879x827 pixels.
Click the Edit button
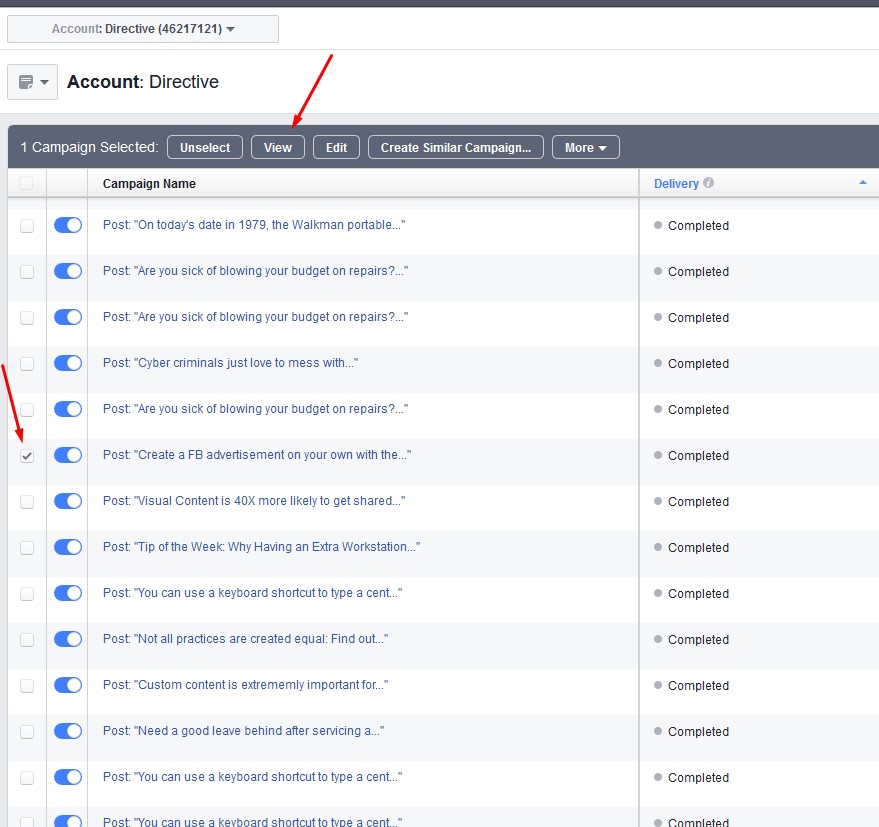(x=336, y=147)
